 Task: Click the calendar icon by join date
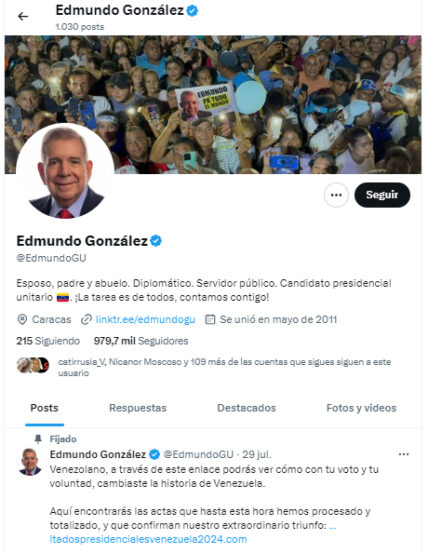point(210,320)
